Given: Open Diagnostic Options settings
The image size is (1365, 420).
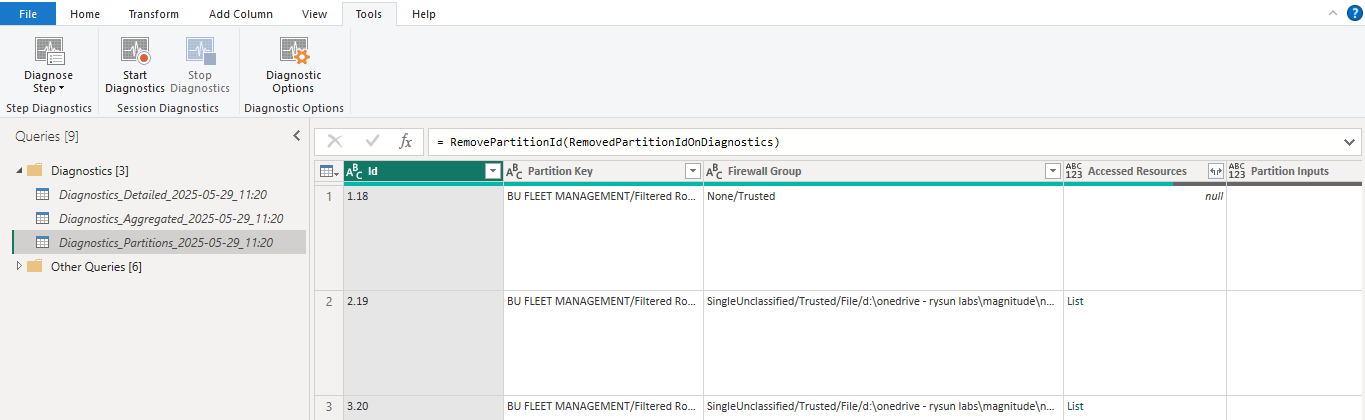Looking at the screenshot, I should [294, 52].
